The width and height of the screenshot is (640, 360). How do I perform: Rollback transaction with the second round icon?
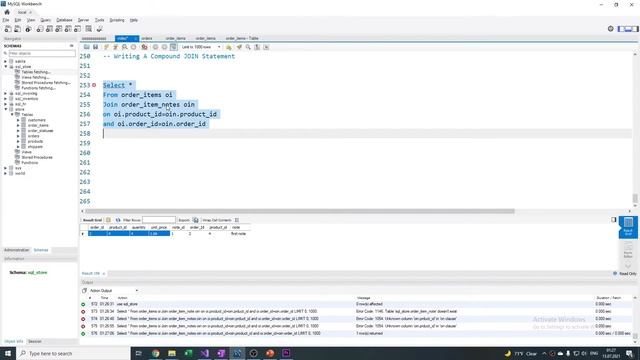click(x=164, y=47)
